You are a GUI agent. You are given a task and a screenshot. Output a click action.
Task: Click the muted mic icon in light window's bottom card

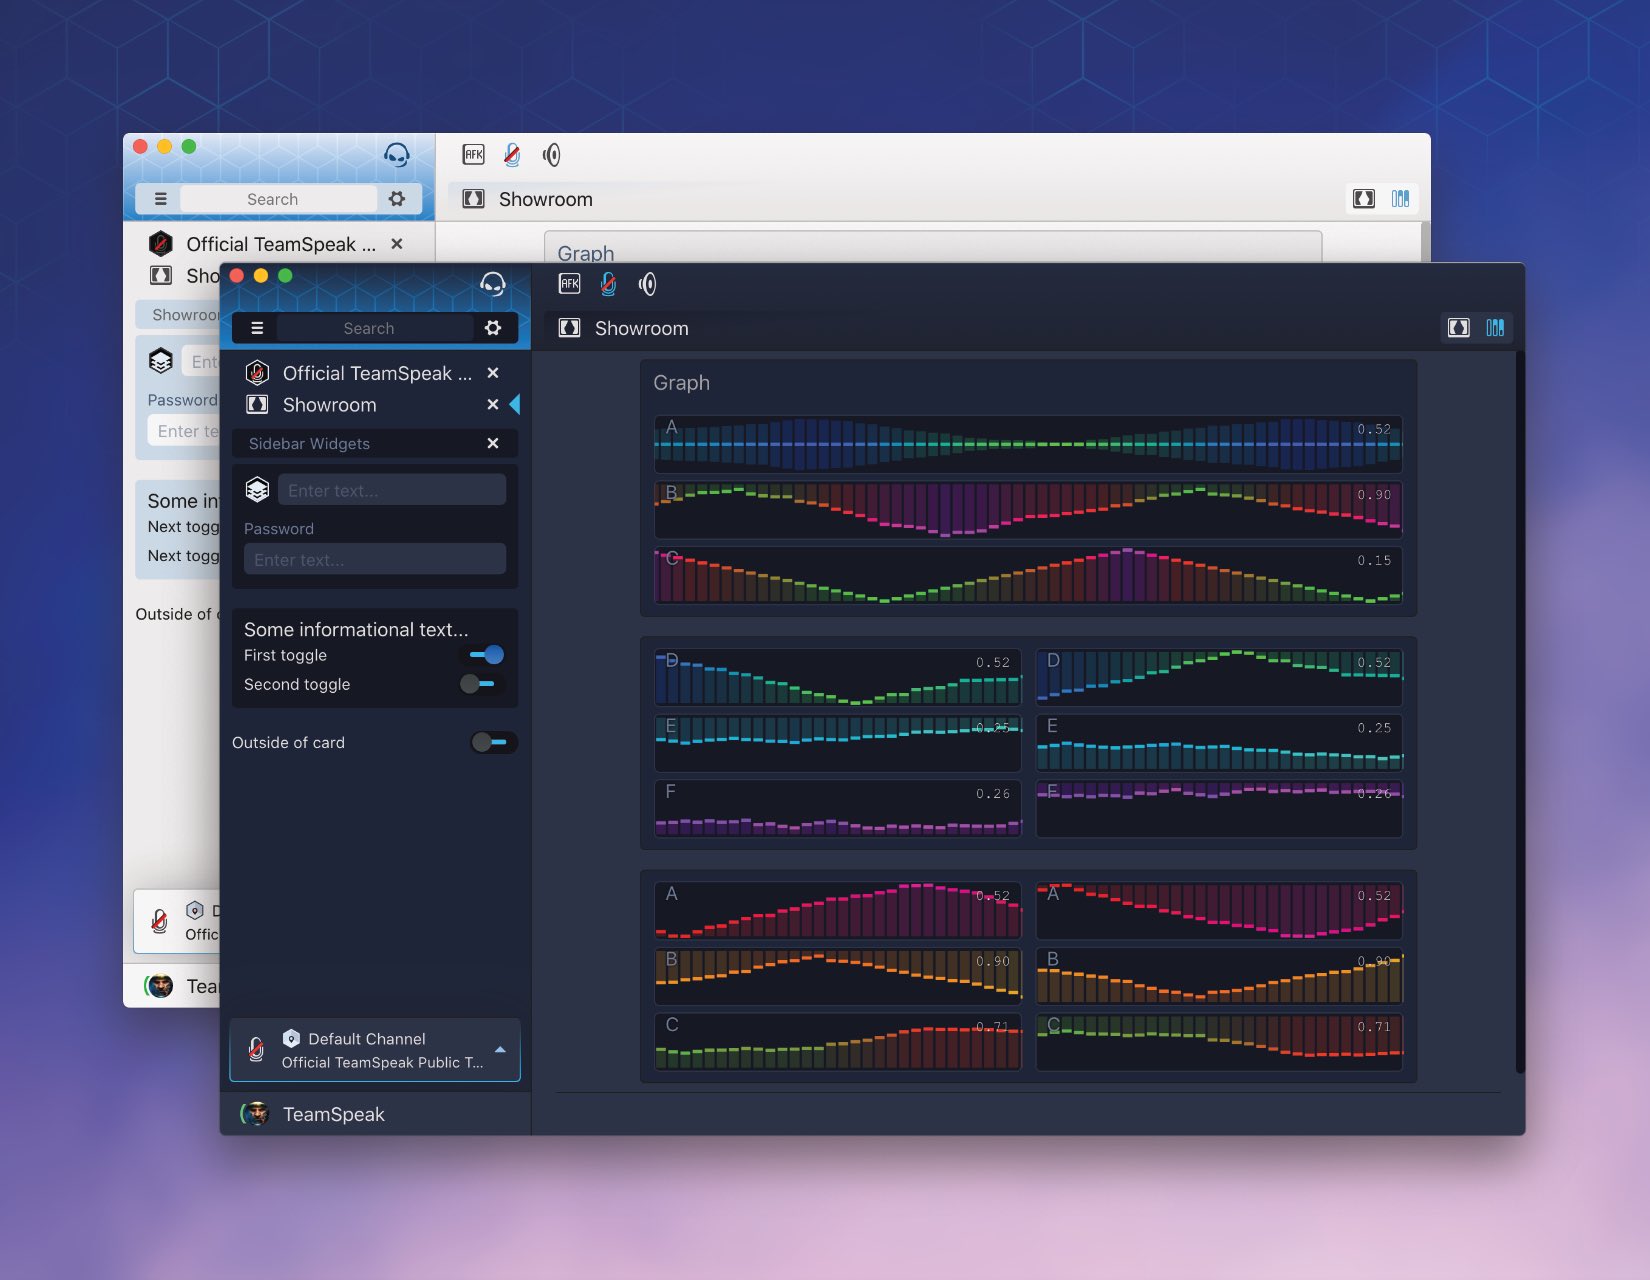click(x=160, y=920)
